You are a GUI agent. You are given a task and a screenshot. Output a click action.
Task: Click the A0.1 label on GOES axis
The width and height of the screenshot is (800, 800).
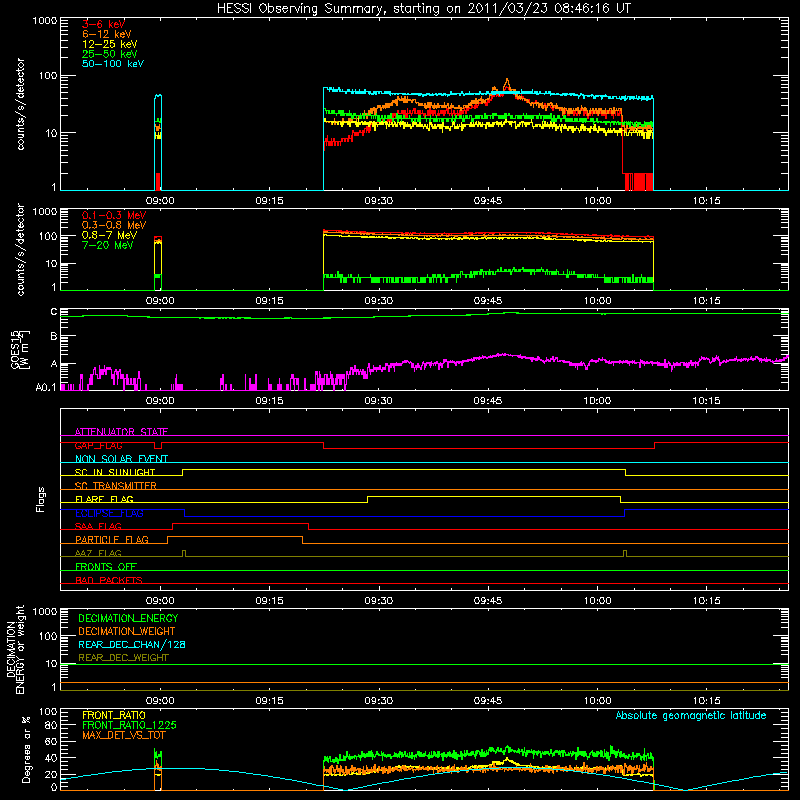tap(45, 388)
